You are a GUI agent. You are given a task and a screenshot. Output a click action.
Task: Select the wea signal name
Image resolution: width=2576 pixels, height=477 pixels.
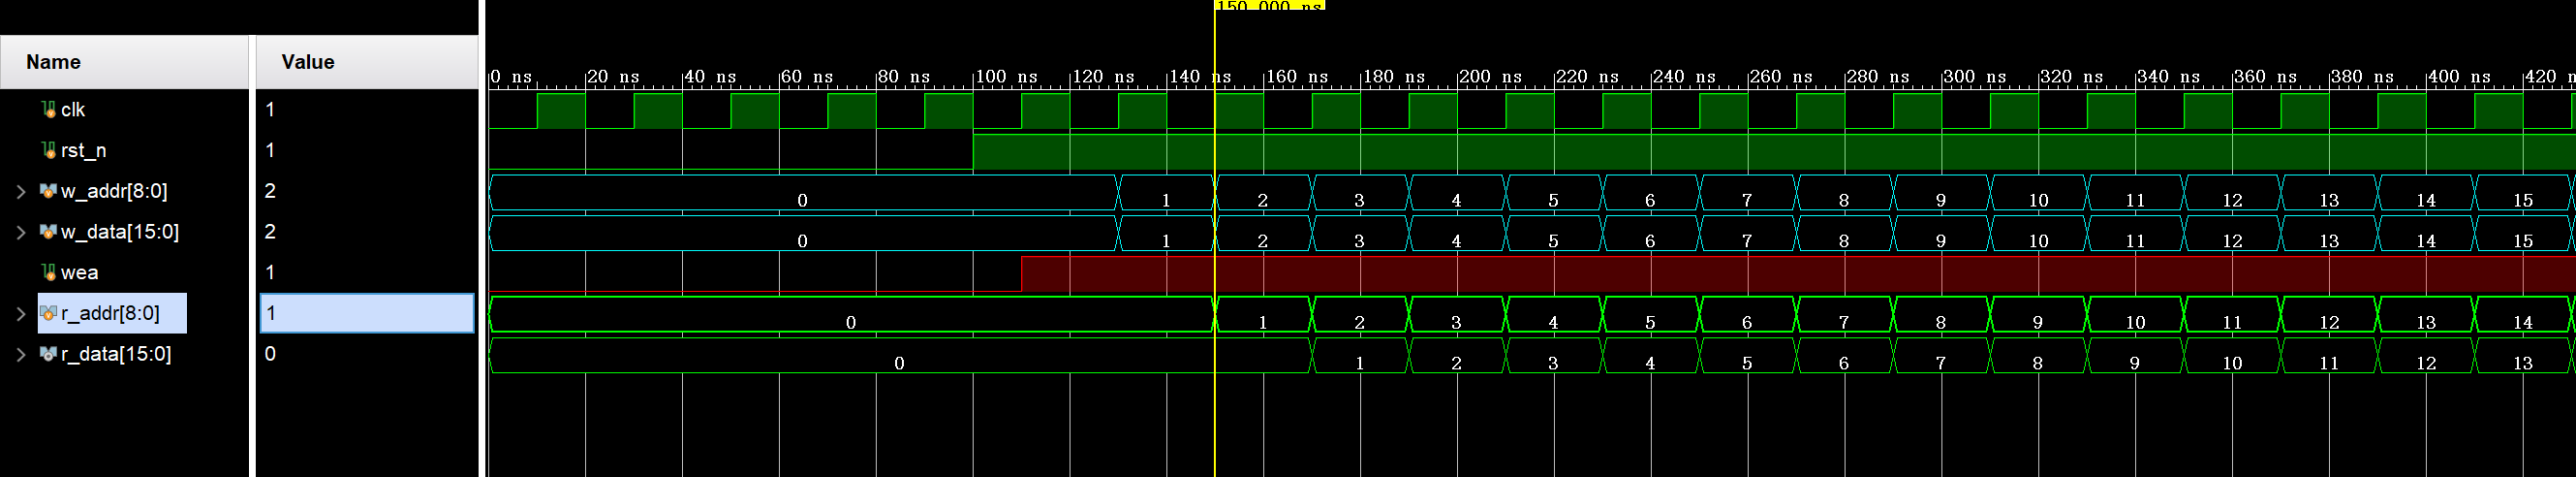pos(79,272)
